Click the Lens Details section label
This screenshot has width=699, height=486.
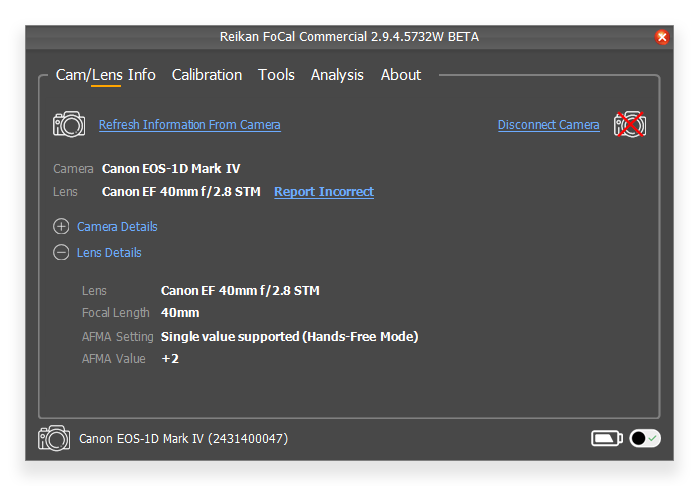pos(109,252)
